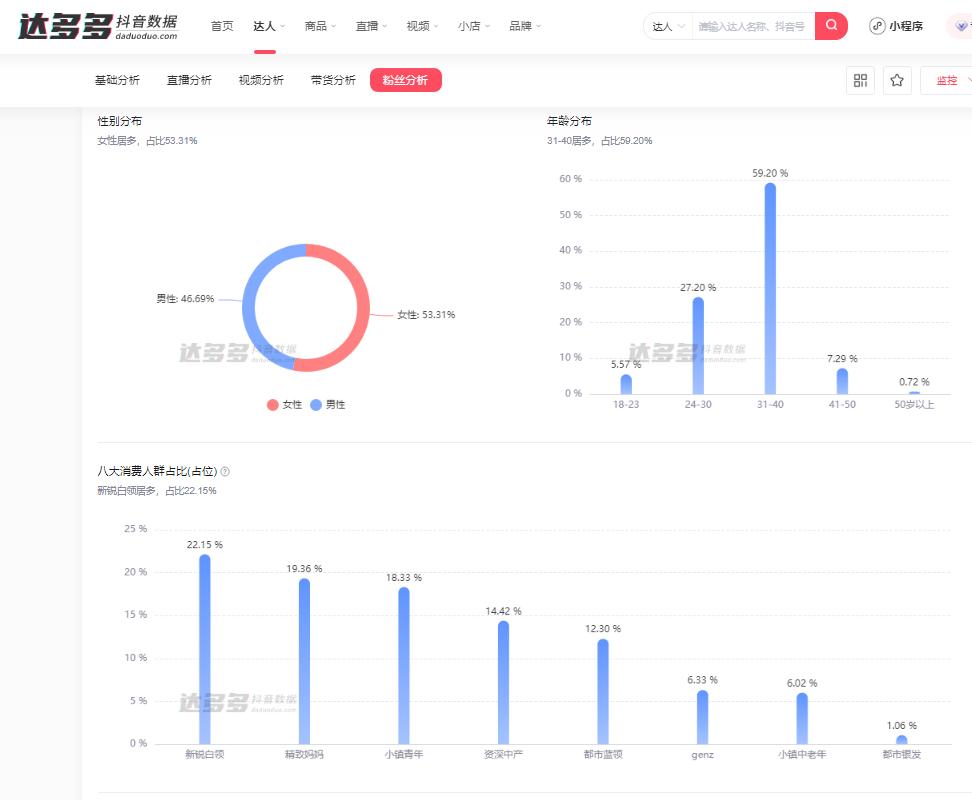Screen dimensions: 972x800
Task: Click the 监控 button
Action: click(x=948, y=80)
